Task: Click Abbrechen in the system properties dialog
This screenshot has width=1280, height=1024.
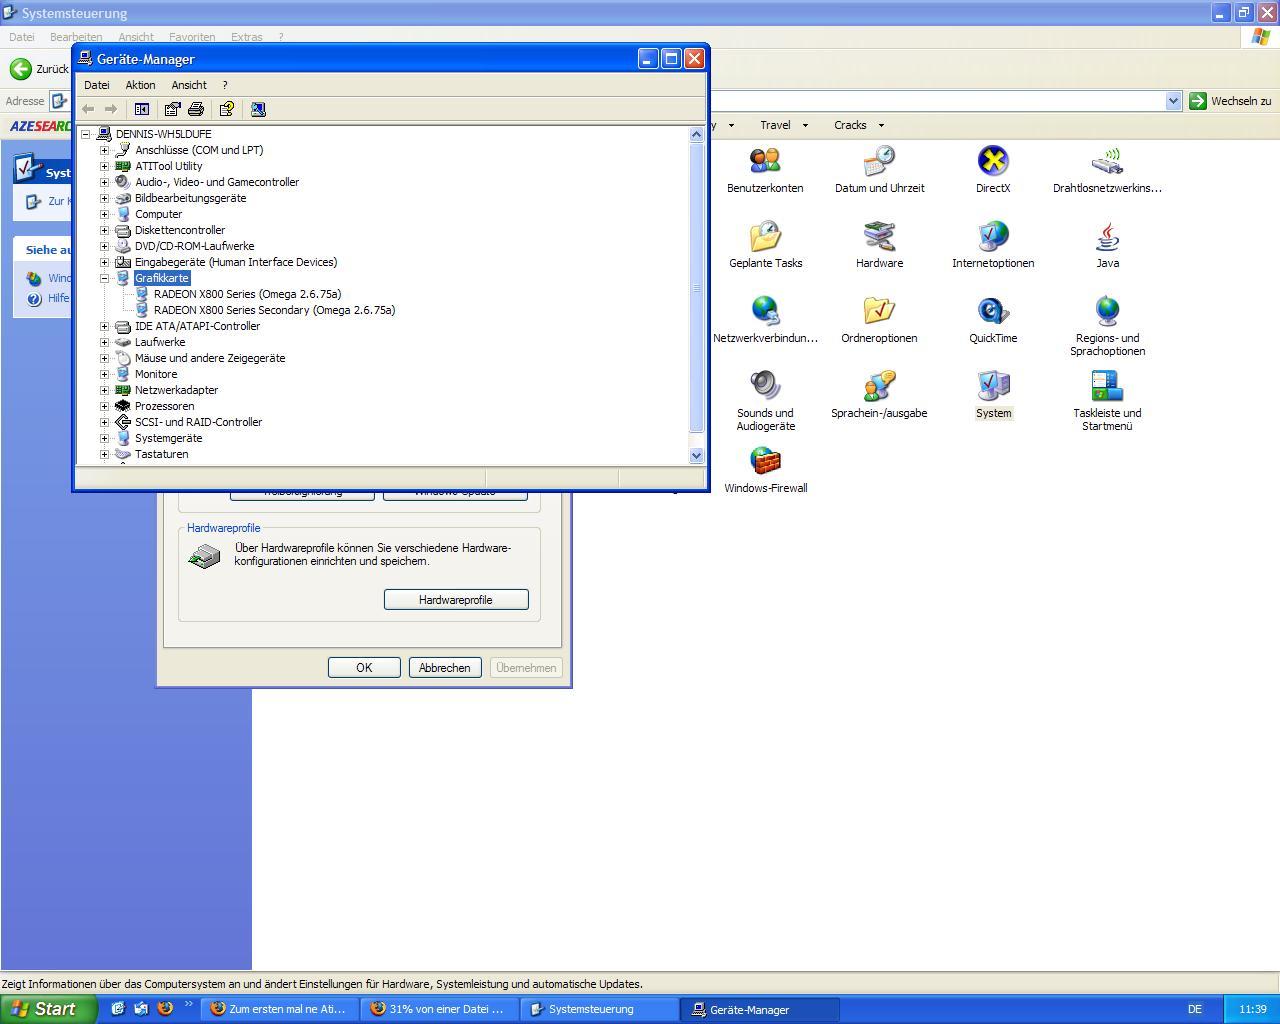Action: pos(445,668)
